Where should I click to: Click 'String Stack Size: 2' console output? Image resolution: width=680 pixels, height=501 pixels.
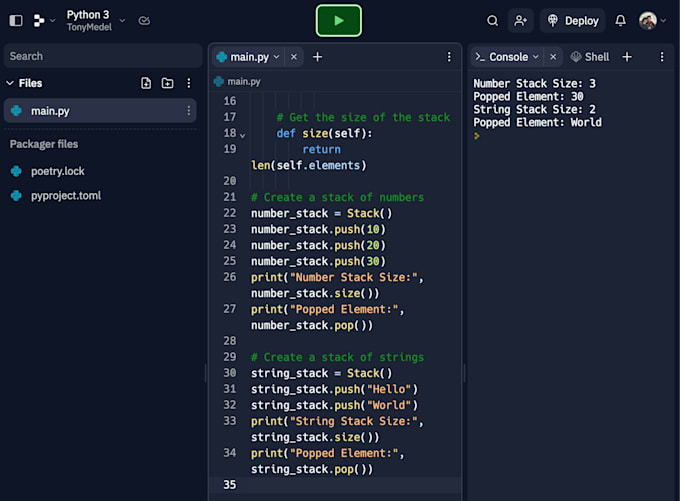pos(534,109)
